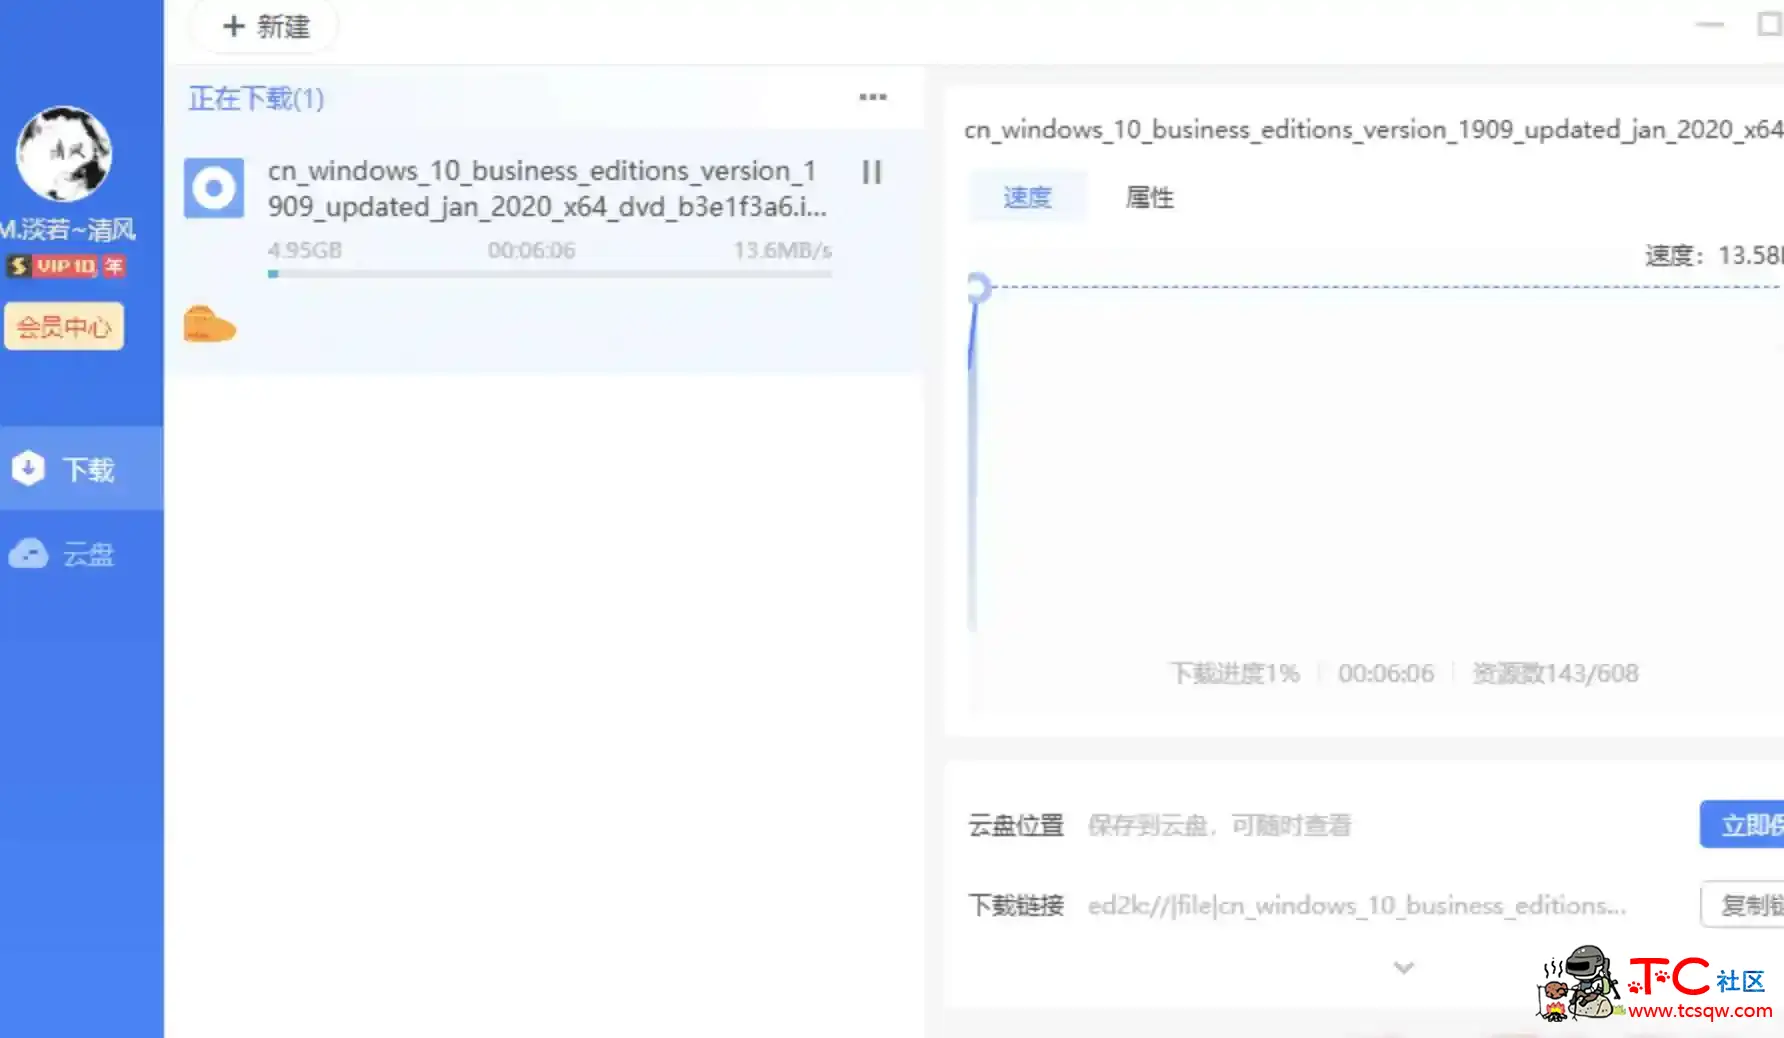
Task: Click the username M.淡若~清风
Action: 68,230
